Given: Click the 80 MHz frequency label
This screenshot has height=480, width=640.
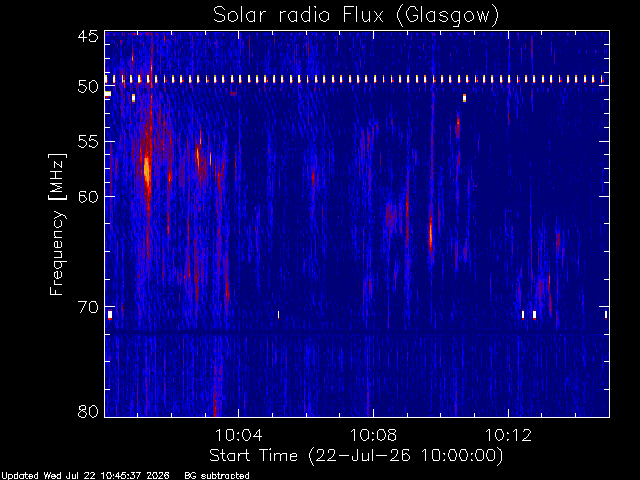Looking at the screenshot, I should pos(88,411).
